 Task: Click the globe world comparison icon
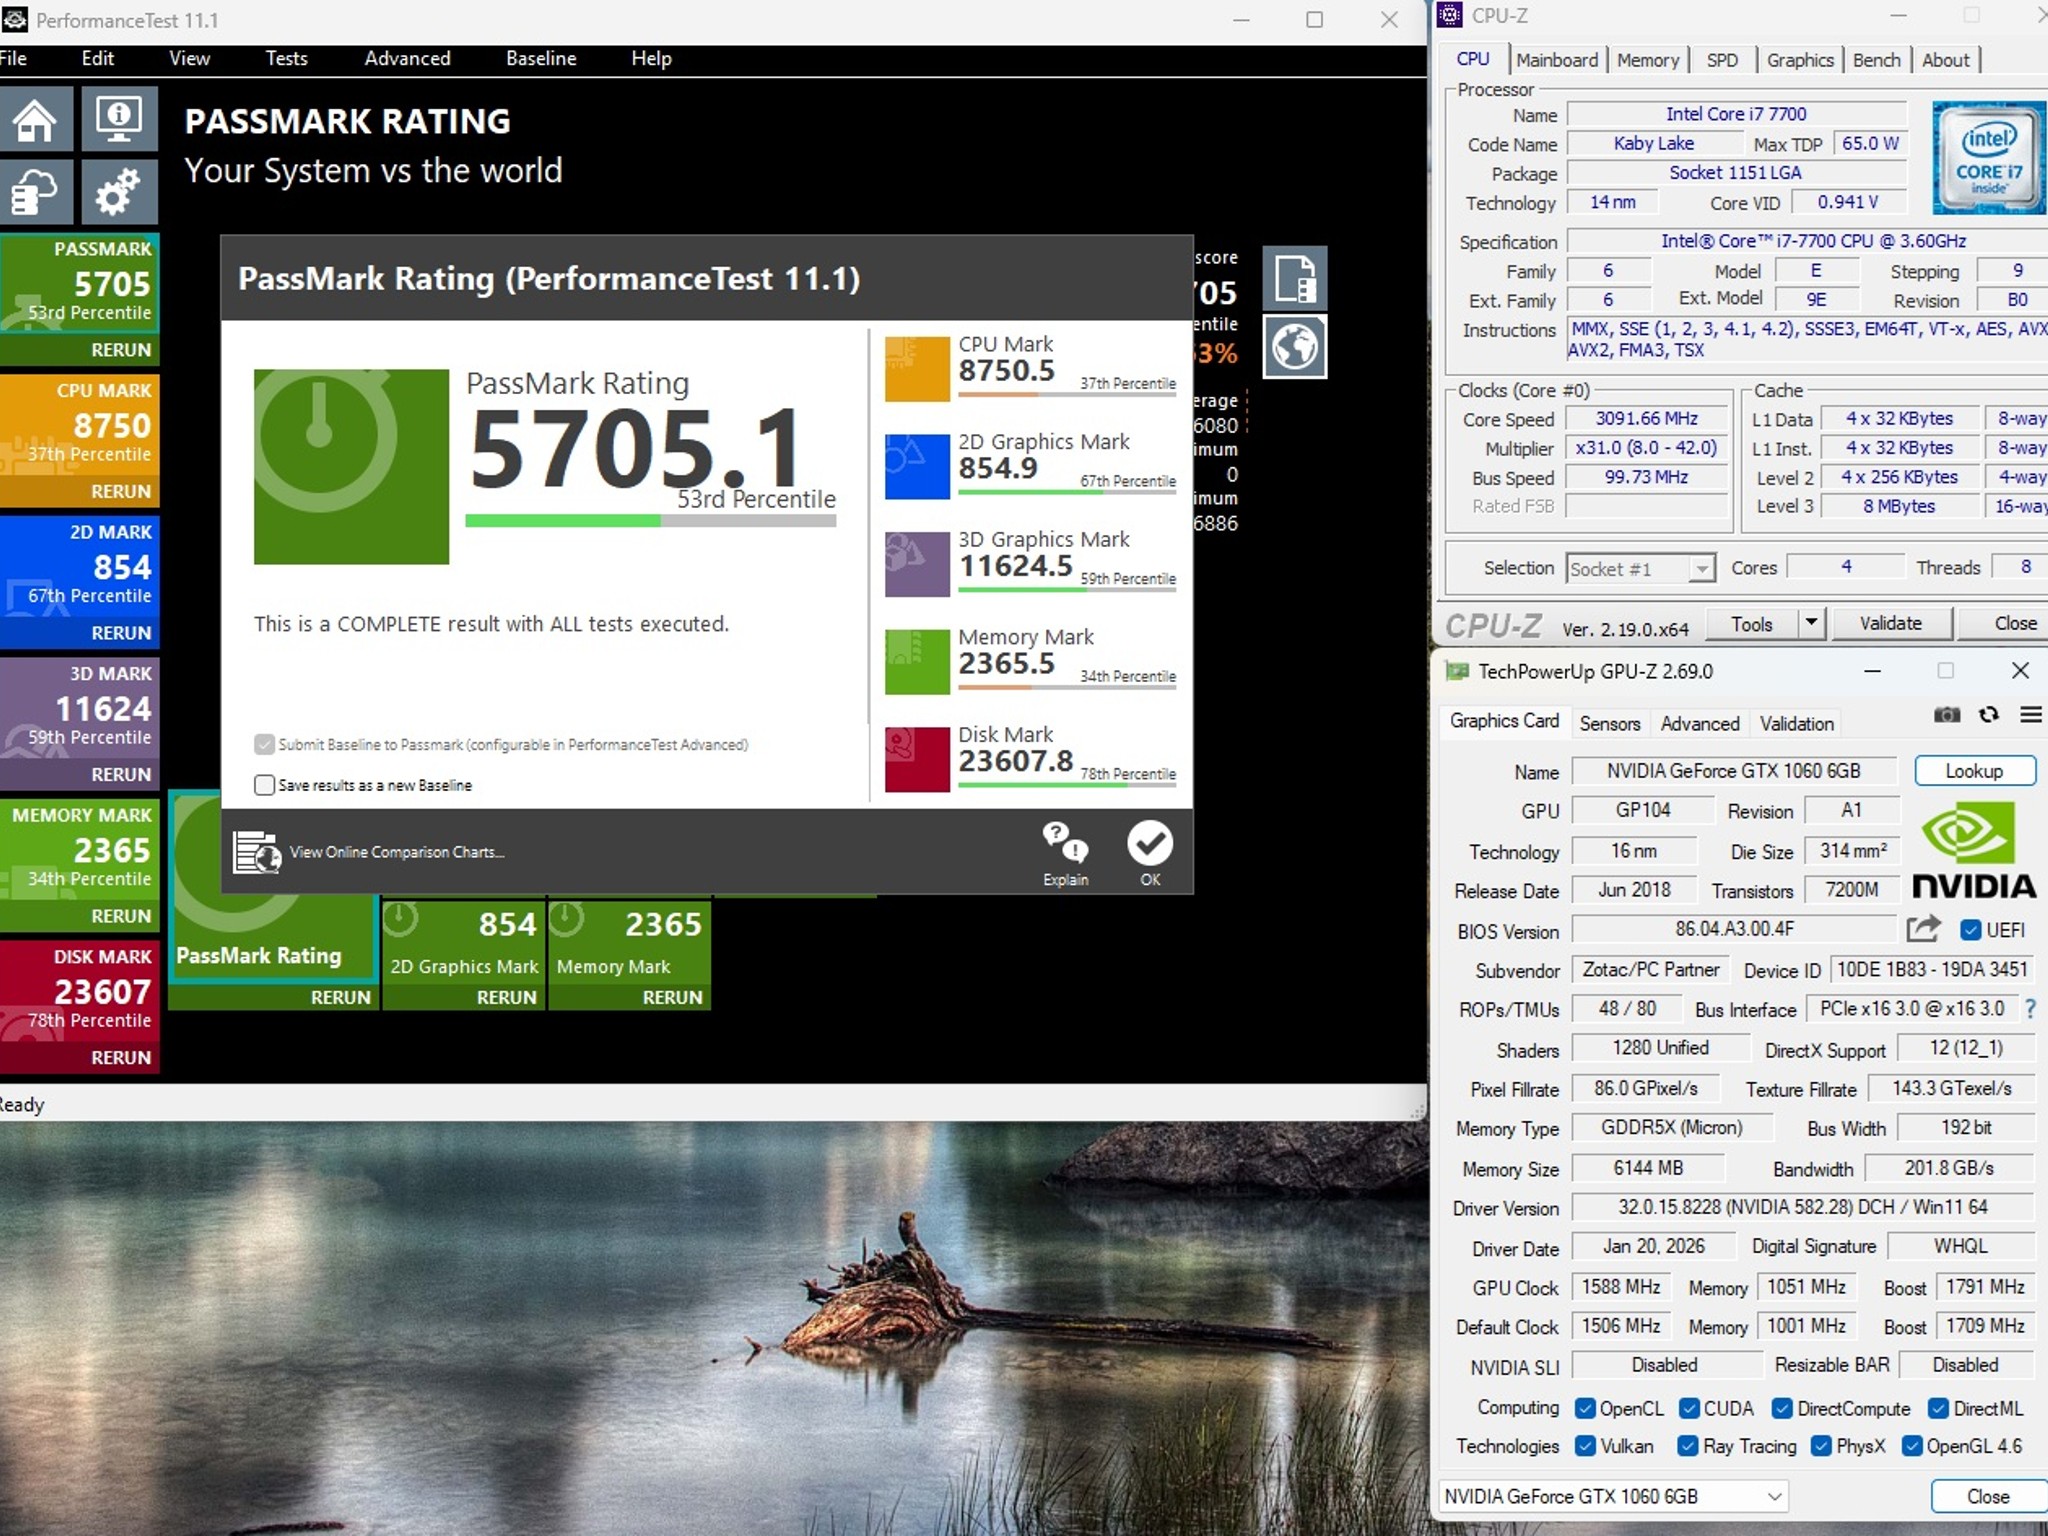pos(1295,346)
